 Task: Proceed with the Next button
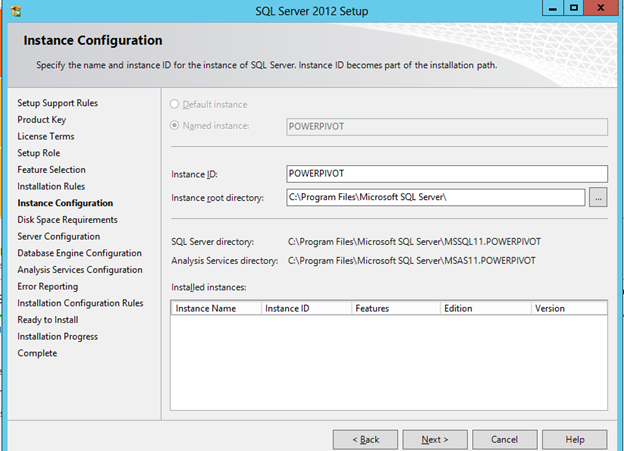[x=435, y=439]
